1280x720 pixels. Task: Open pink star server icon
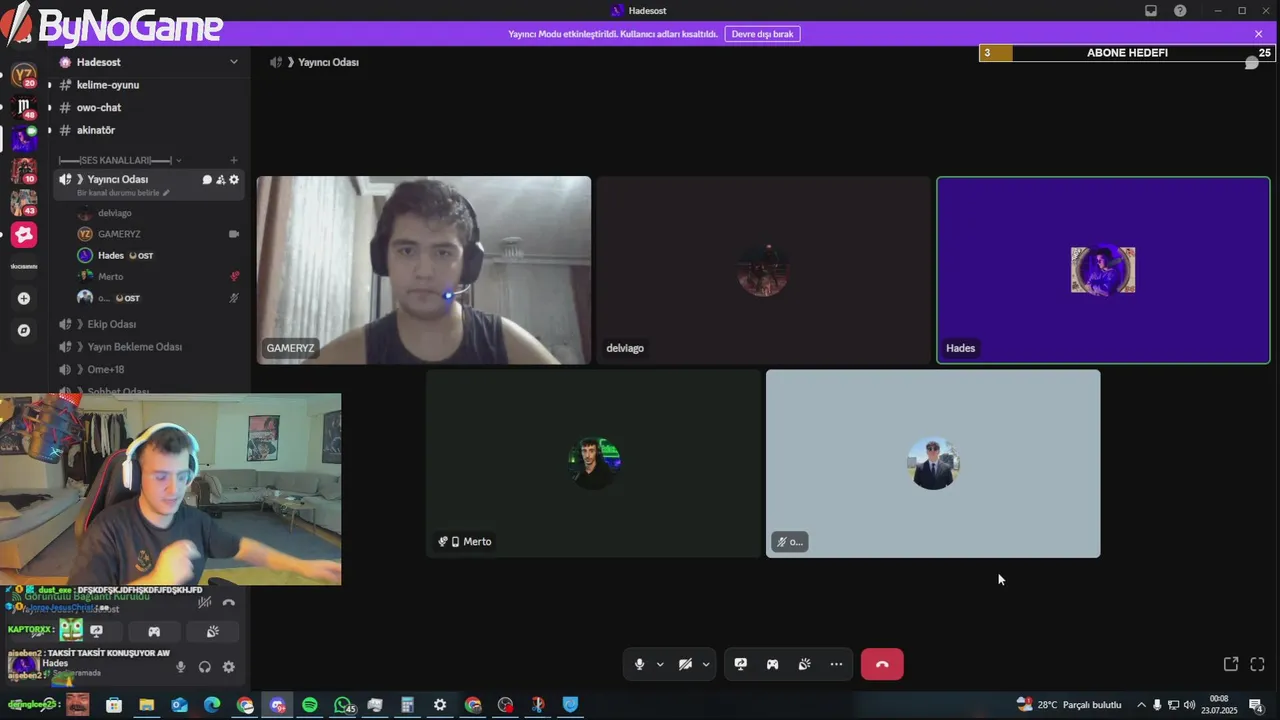(24, 235)
